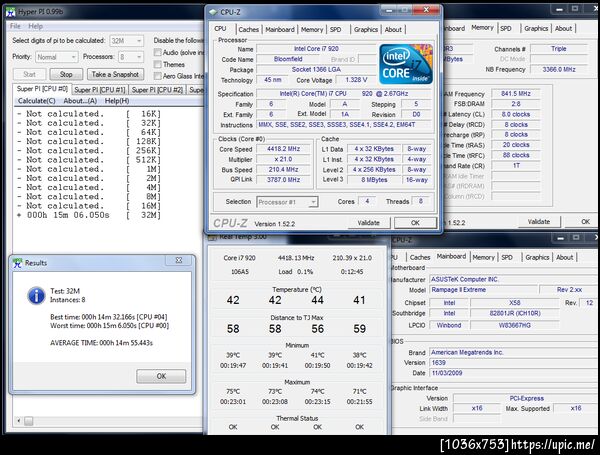Open the Help menu in Hyper PI

(x=36, y=26)
